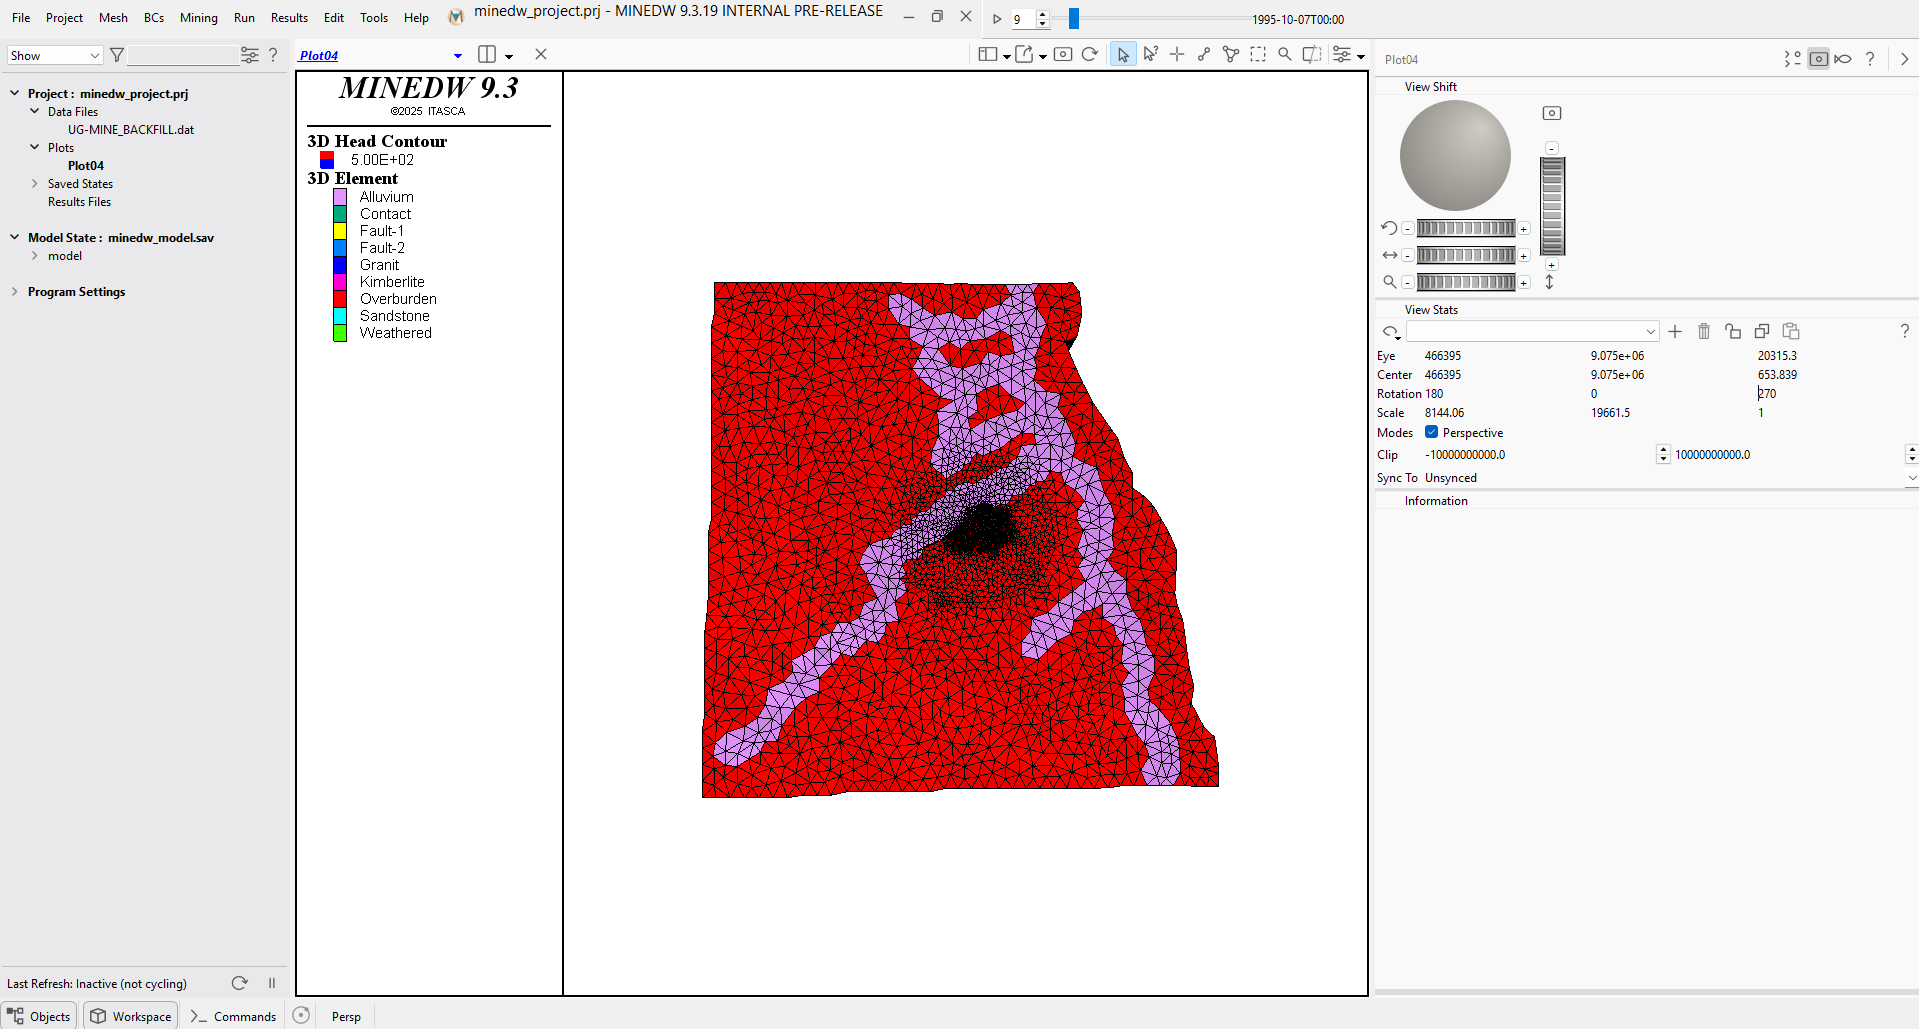
Task: Click the filter funnel icon
Action: [x=117, y=55]
